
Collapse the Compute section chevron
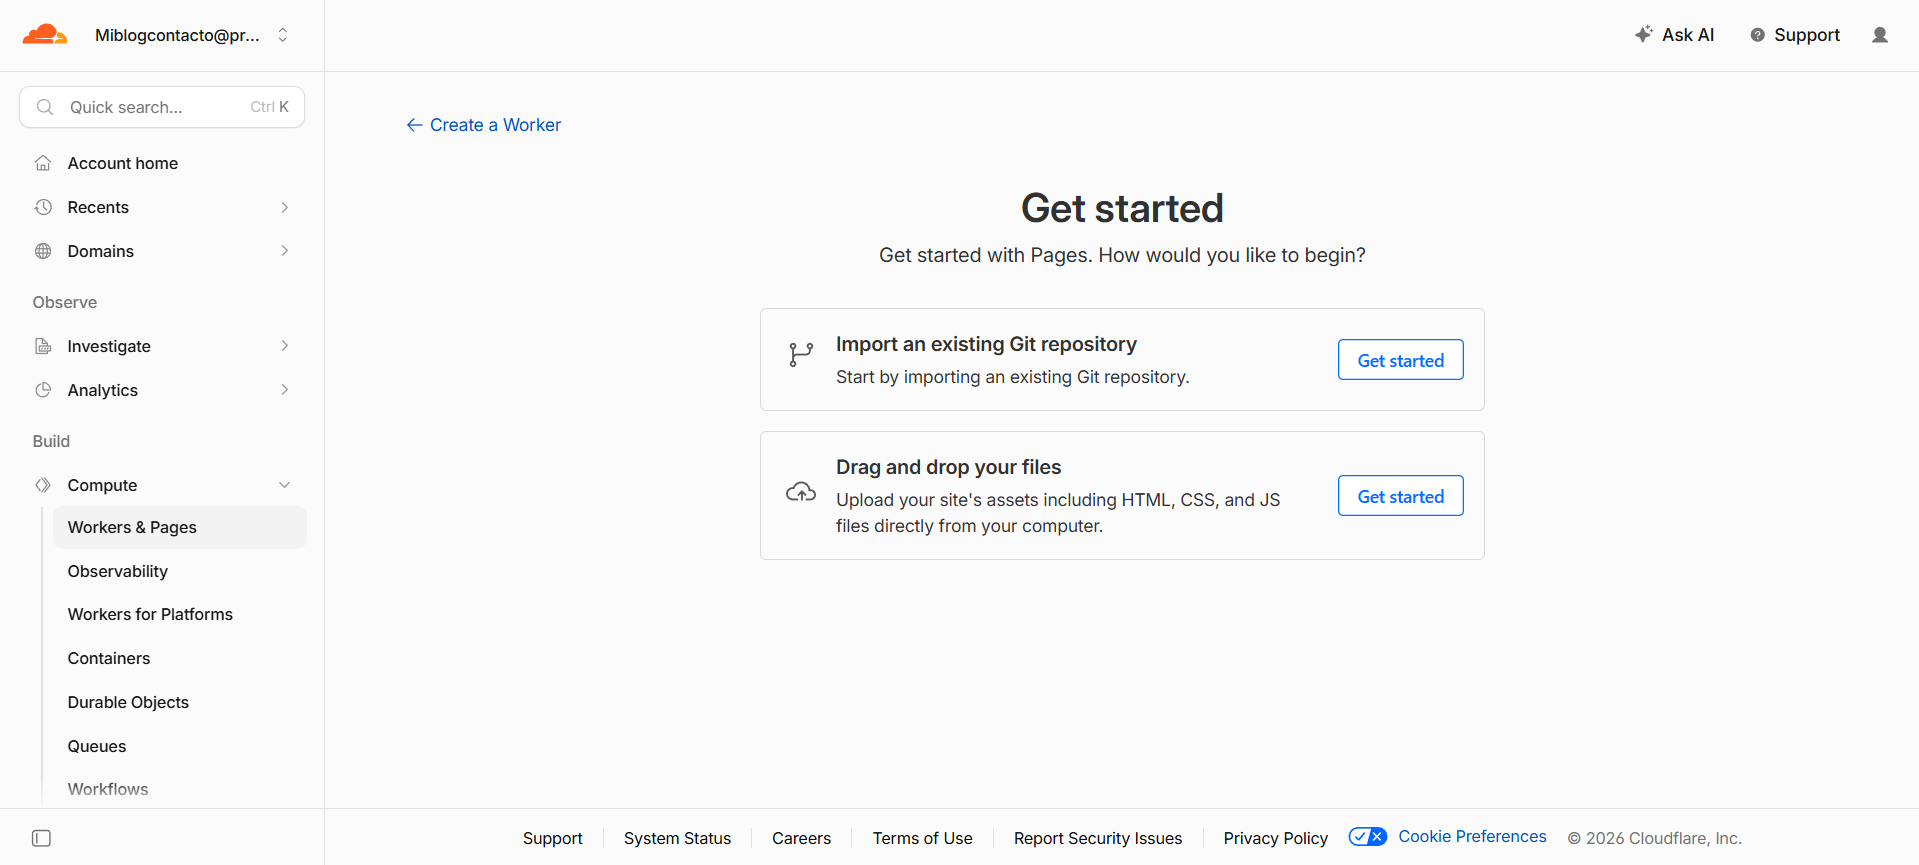tap(285, 485)
